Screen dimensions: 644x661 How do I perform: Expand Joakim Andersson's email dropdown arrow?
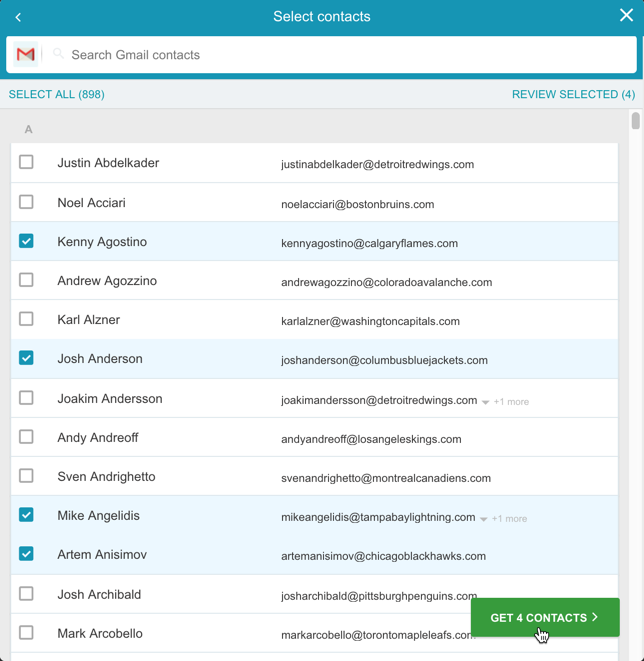pyautogui.click(x=485, y=402)
